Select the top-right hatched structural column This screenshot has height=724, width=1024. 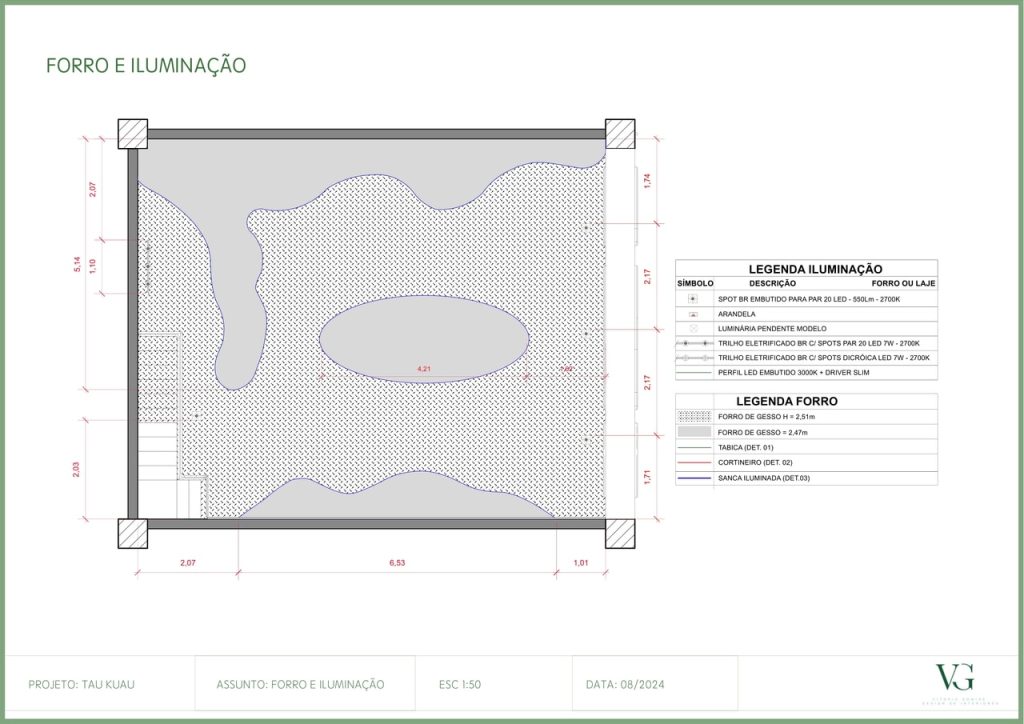point(619,133)
